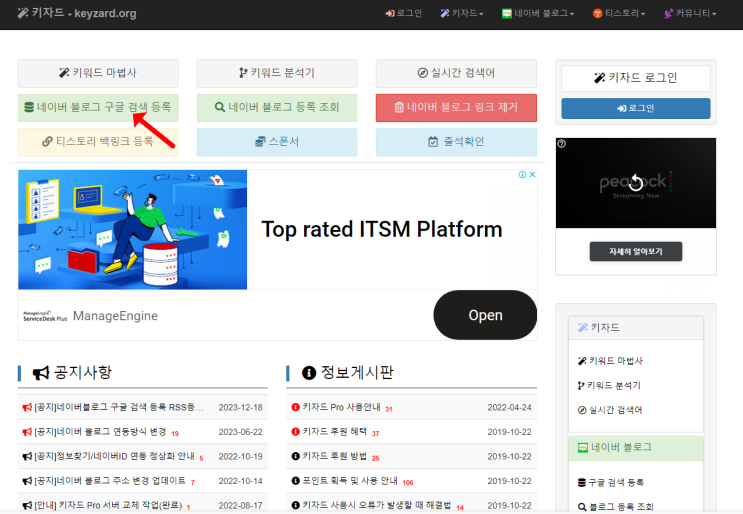Image resolution: width=743 pixels, height=514 pixels.
Task: Open post 키자드 사용시 오류가 발생할 때 해결법
Action: (377, 505)
